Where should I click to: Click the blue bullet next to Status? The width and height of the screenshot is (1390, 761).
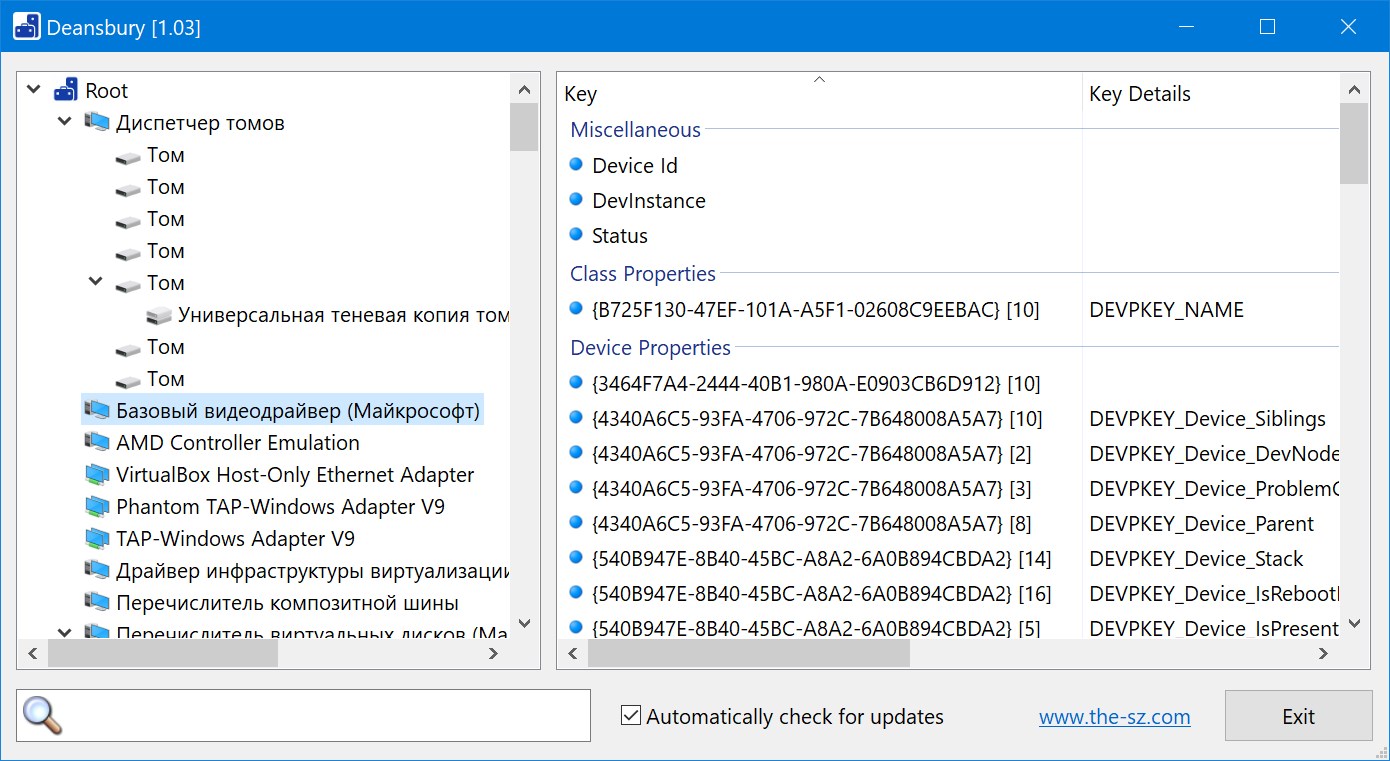pos(576,235)
